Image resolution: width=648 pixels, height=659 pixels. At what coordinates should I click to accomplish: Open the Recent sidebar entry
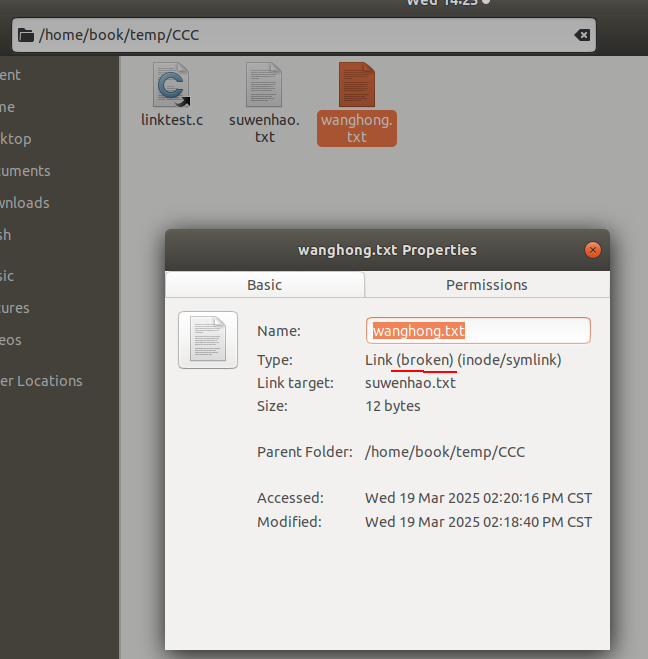[10, 75]
